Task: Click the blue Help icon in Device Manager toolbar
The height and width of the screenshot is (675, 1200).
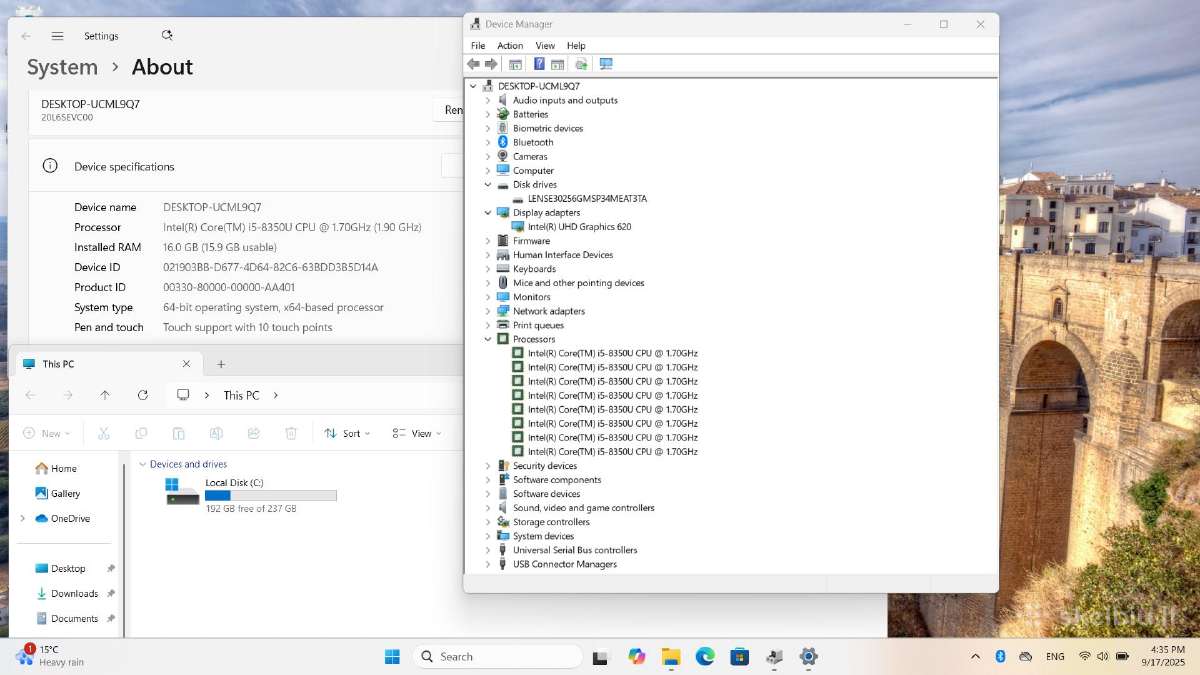Action: (x=539, y=64)
